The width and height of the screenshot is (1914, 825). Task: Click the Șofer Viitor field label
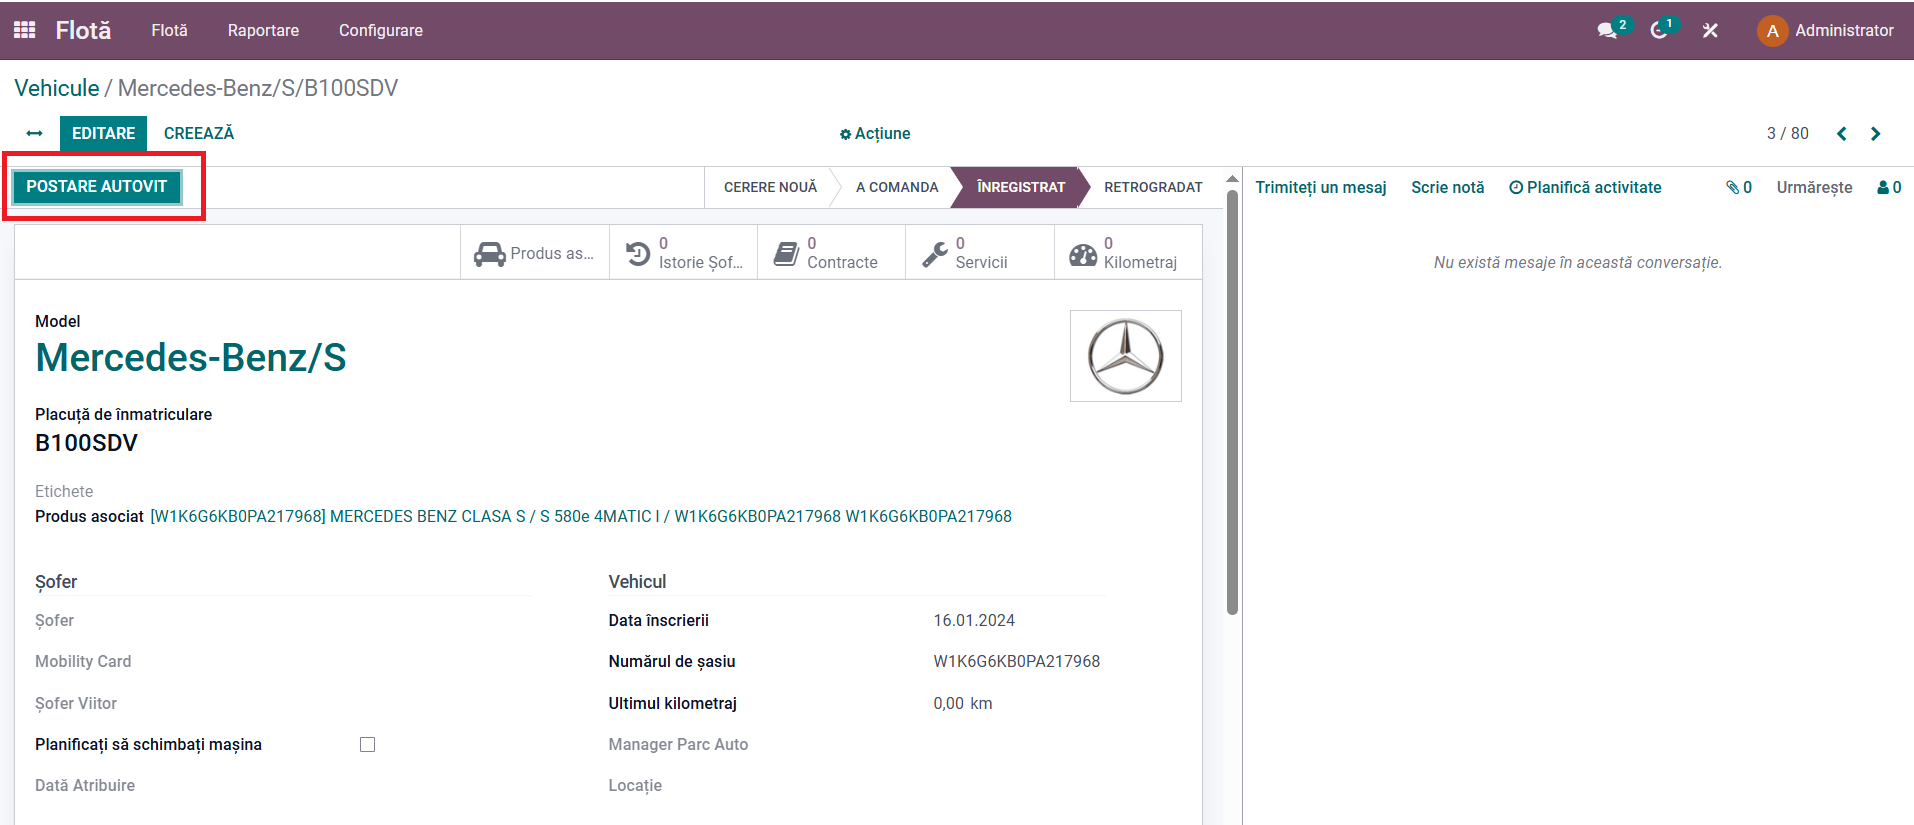[x=76, y=703]
